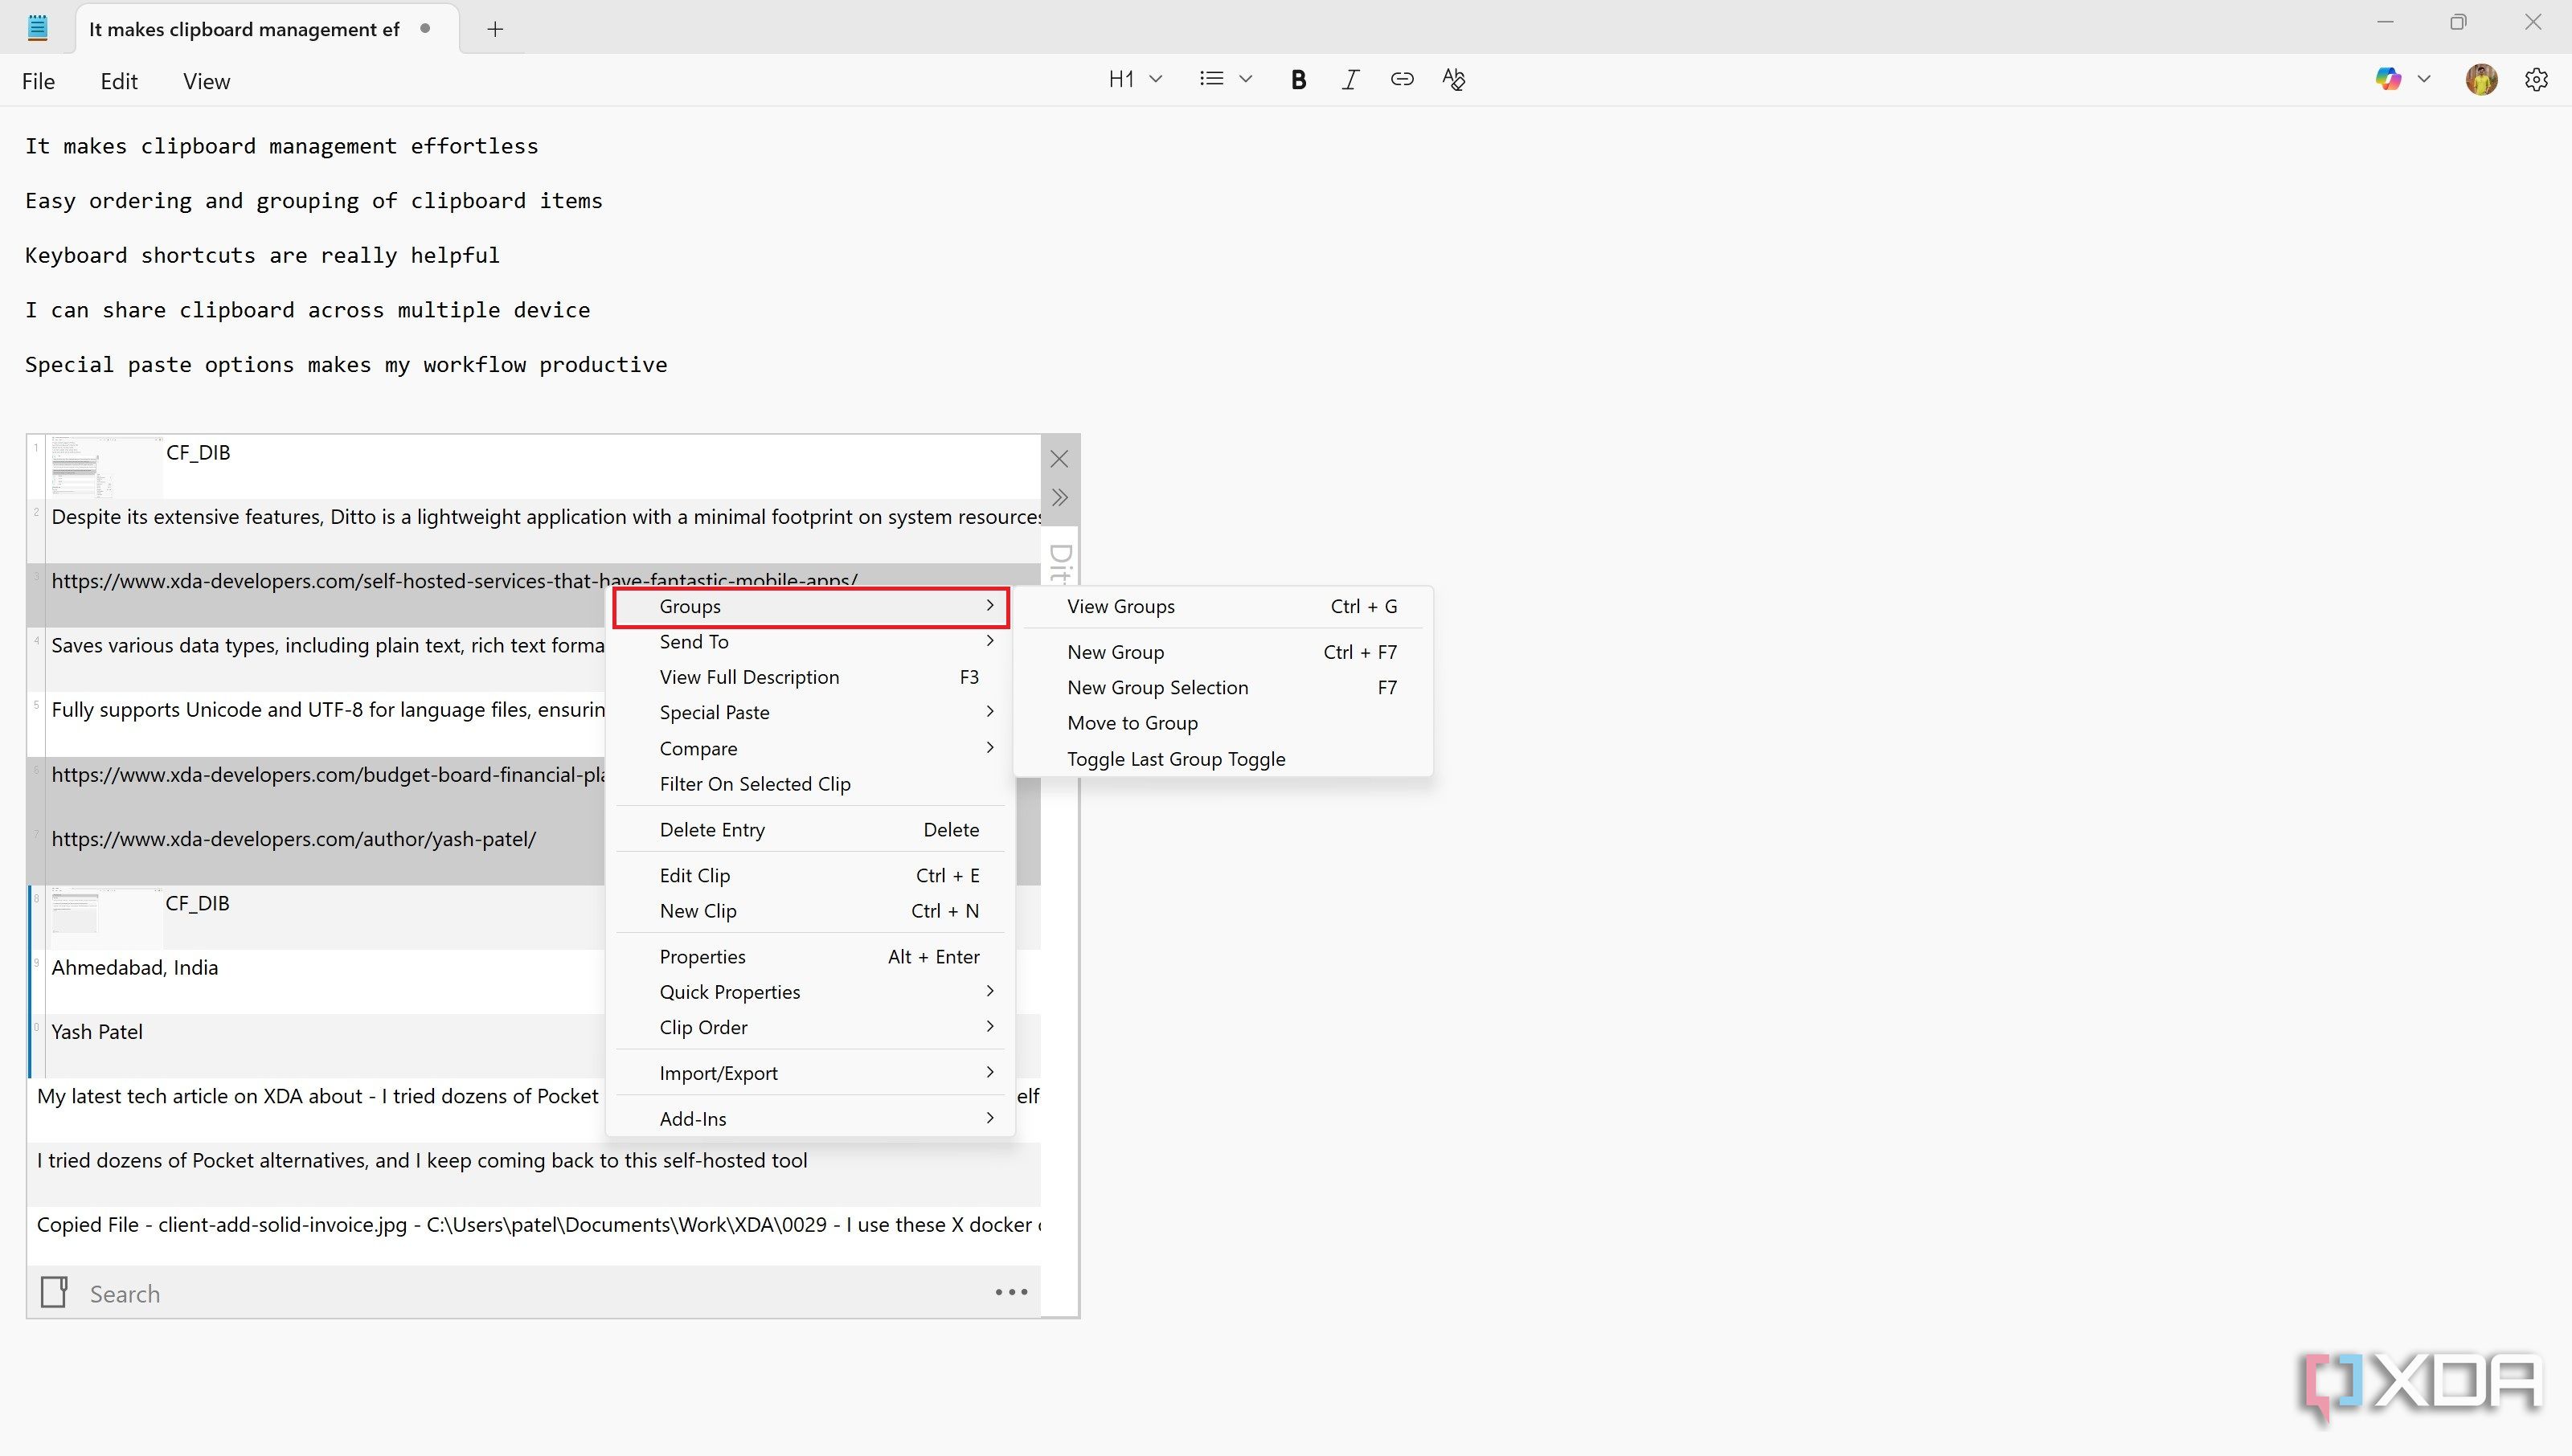
Task: Expand Add-Ins submenu
Action: point(810,1119)
